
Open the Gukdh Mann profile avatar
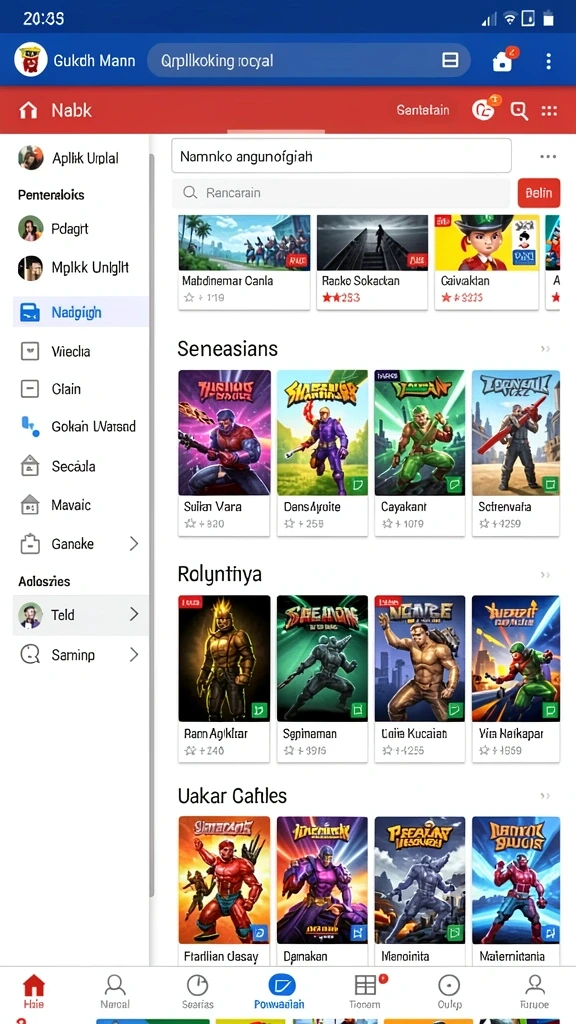(29, 61)
